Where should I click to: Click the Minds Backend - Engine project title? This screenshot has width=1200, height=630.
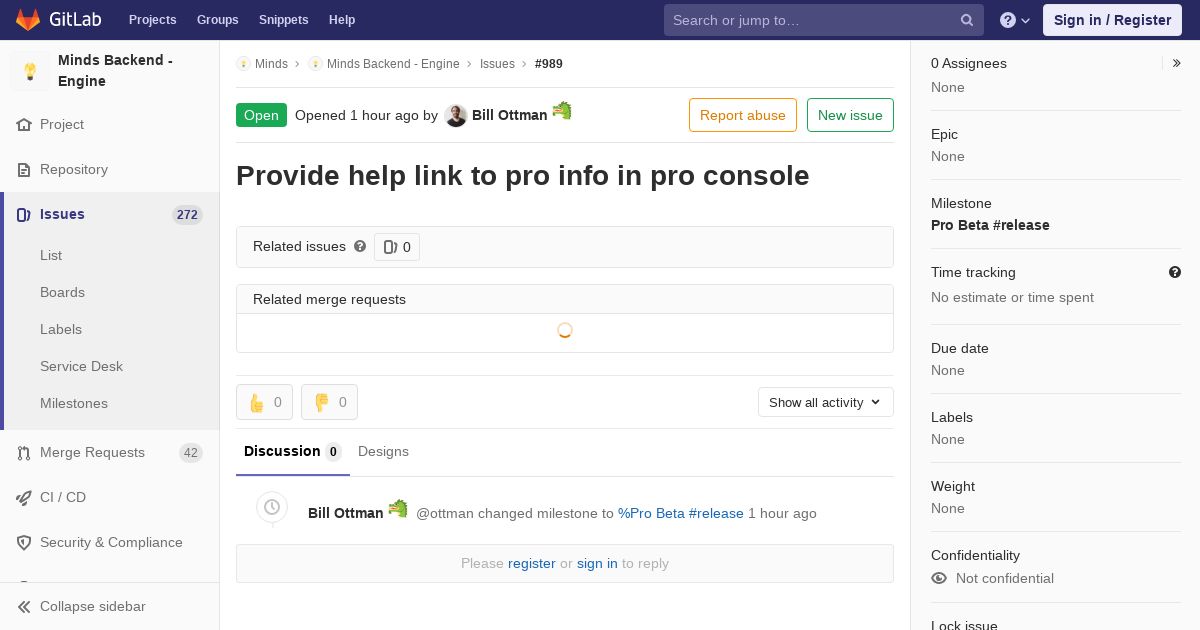click(115, 71)
